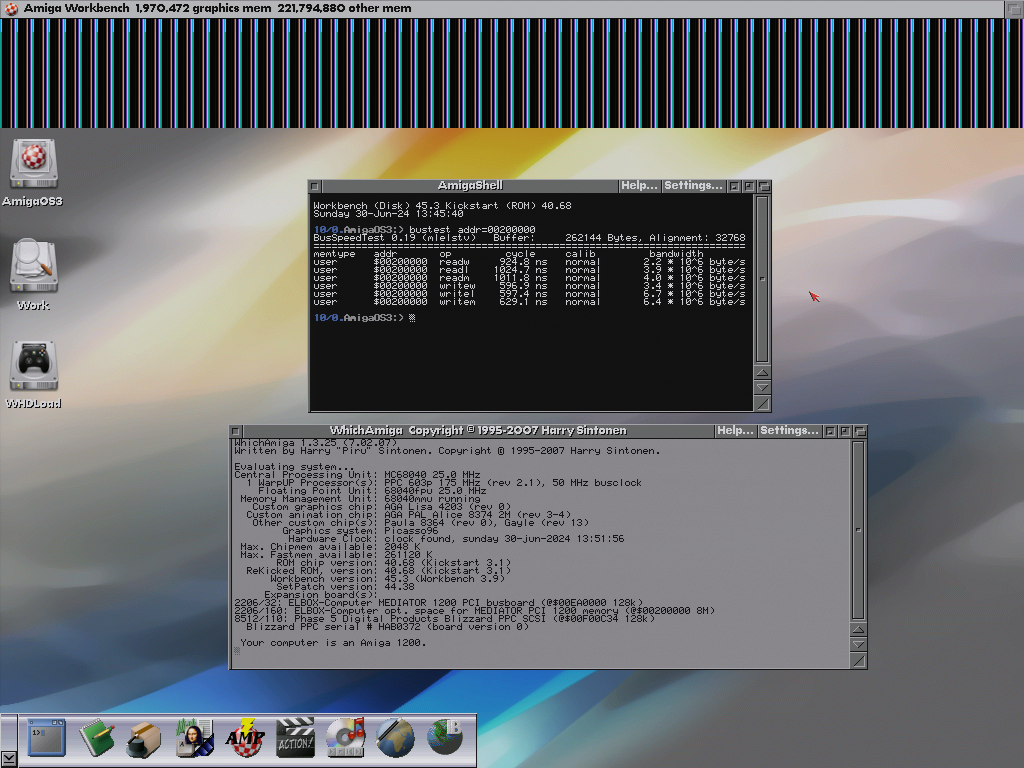
Task: Click the AmigaShell depth gadget
Action: point(764,187)
